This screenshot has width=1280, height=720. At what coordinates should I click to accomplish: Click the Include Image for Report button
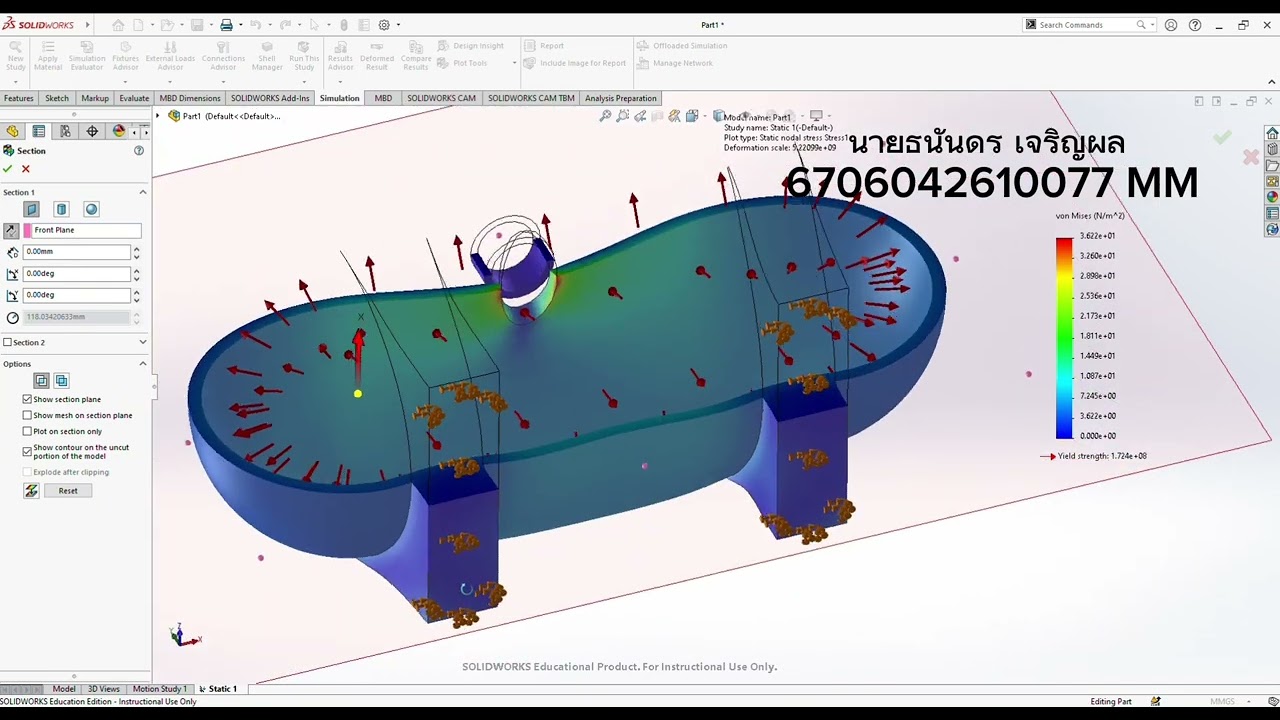tap(575, 63)
